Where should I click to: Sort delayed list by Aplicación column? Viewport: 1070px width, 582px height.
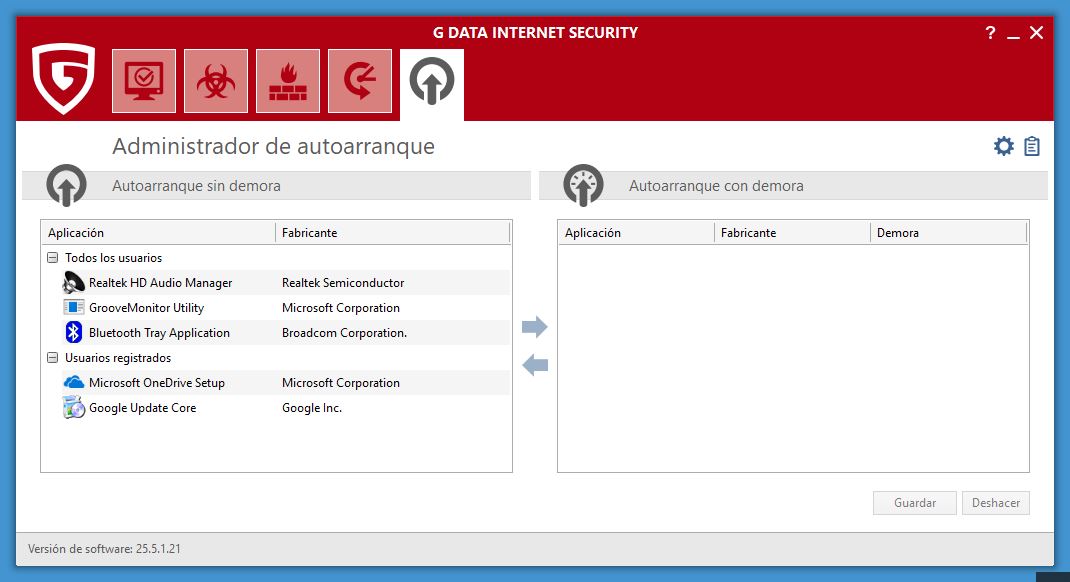click(636, 233)
